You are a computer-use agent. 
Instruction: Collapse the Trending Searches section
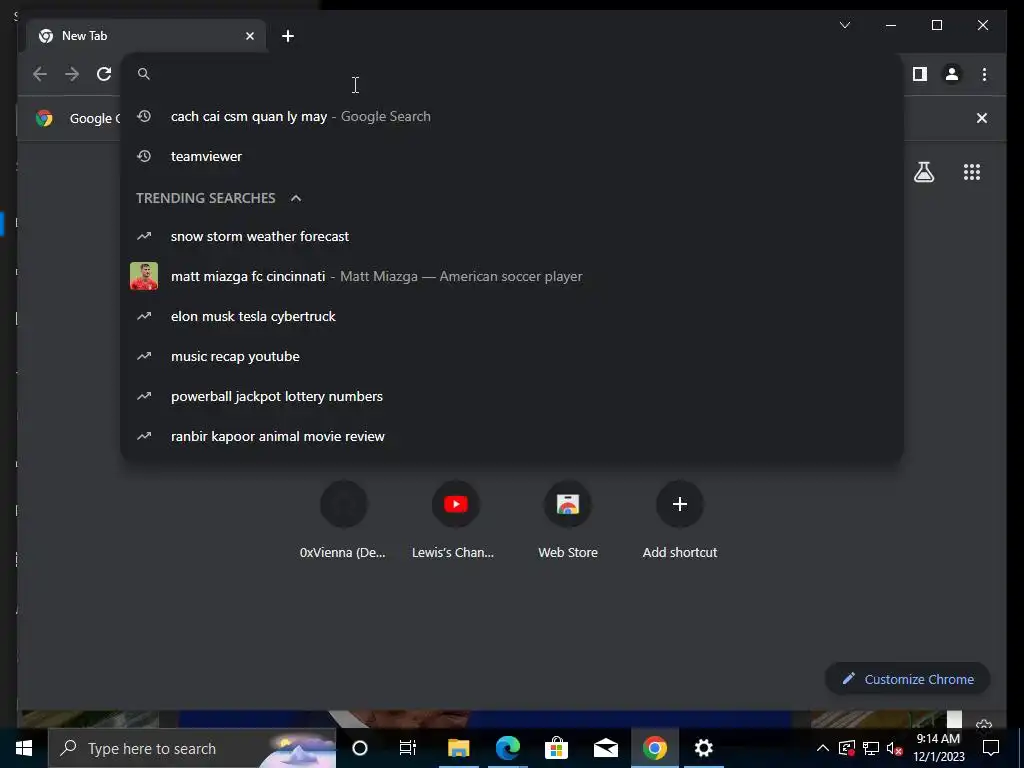click(296, 198)
